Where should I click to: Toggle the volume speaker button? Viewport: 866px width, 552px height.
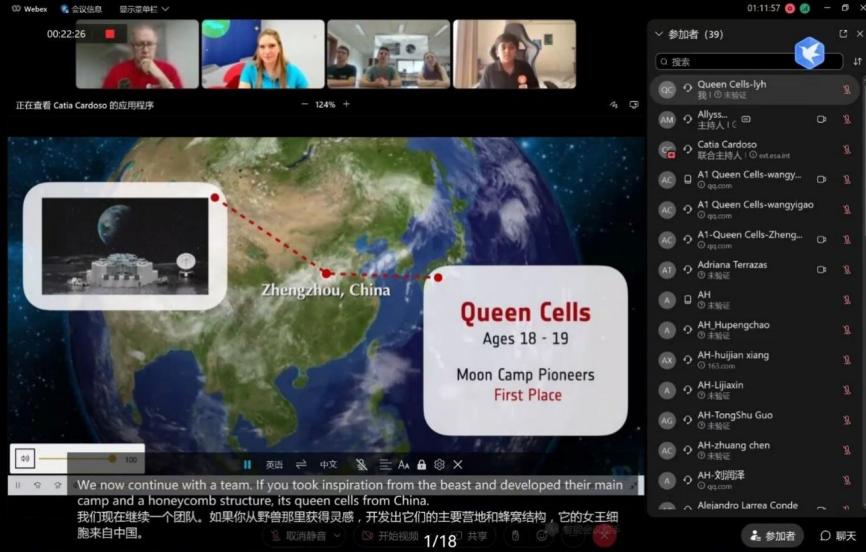(25, 459)
